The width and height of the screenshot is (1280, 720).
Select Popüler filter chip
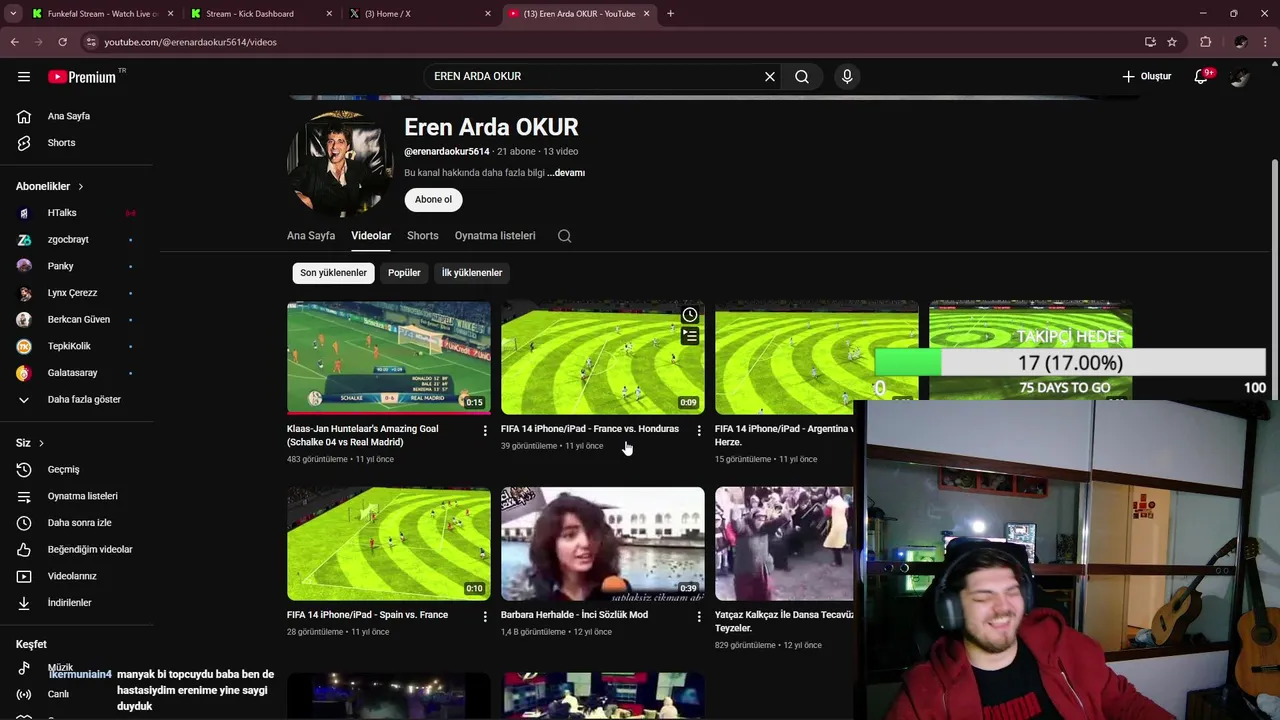coord(404,273)
